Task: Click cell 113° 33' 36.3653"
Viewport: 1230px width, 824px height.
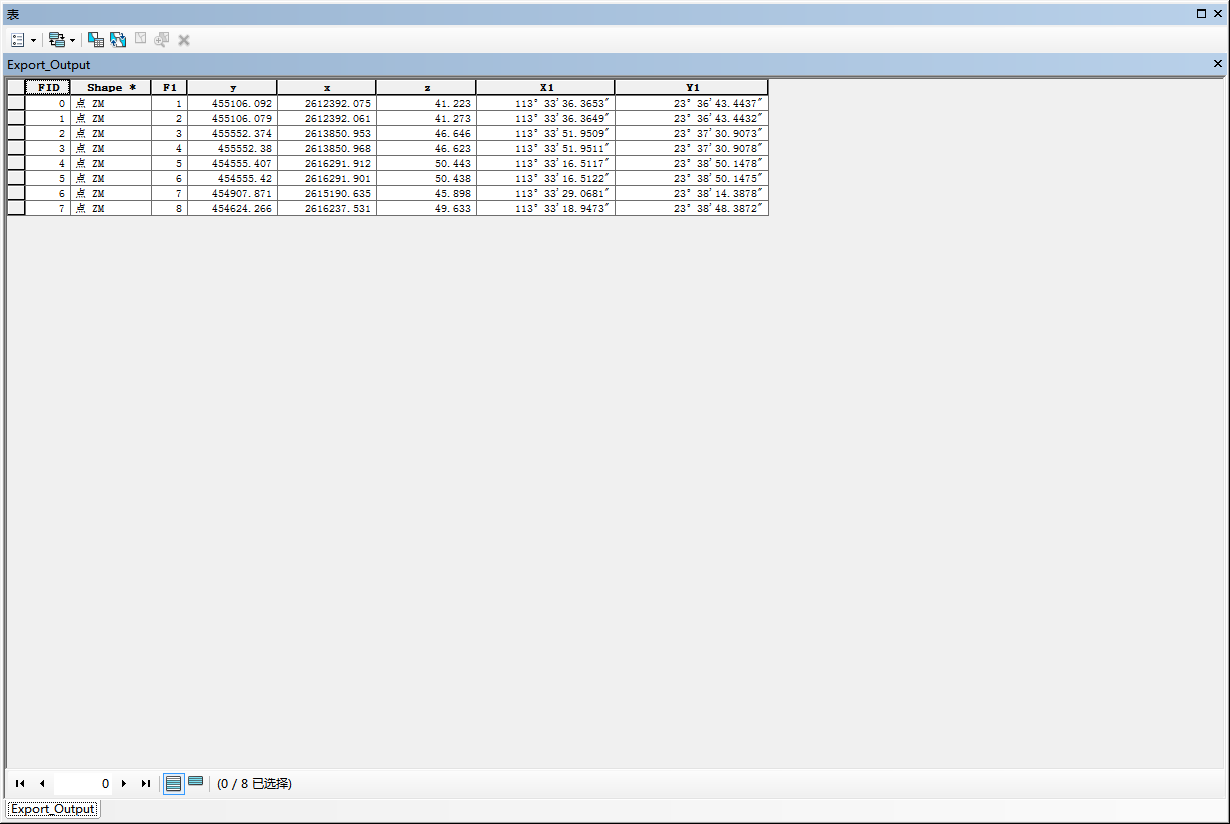Action: (546, 103)
